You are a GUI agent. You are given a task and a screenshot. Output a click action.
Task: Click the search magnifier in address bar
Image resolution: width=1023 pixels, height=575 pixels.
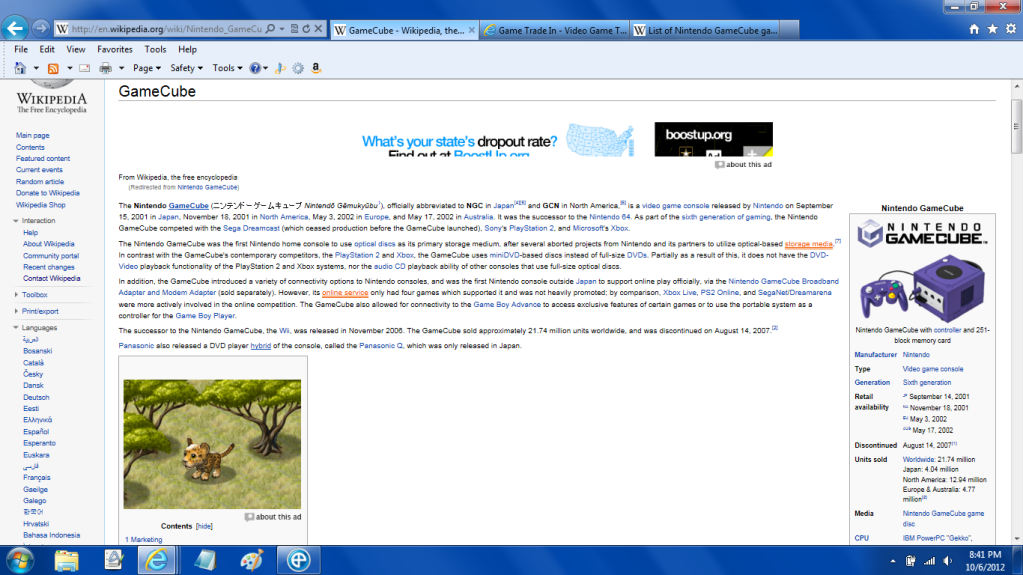(x=270, y=29)
